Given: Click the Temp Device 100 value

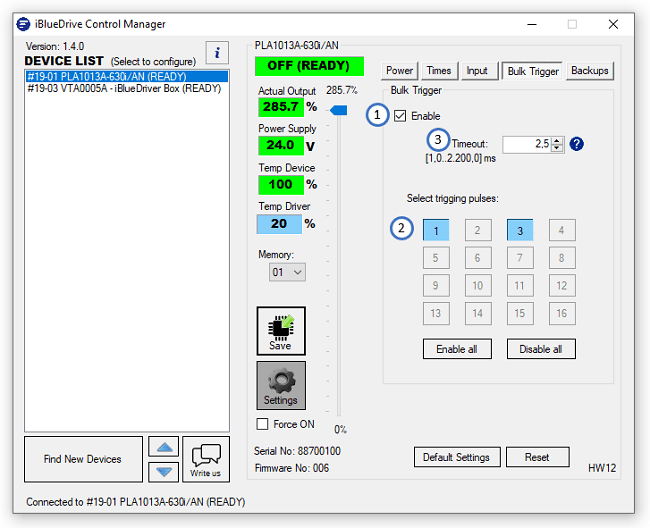Looking at the screenshot, I should 281,184.
